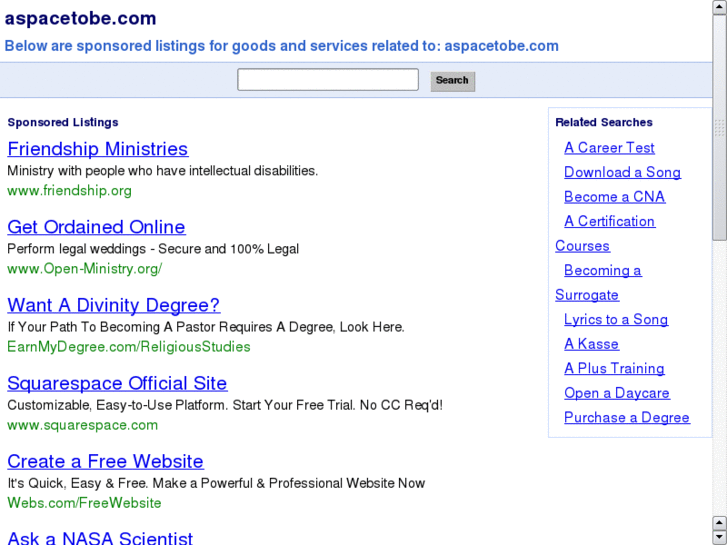Select the A Career Test related search

pos(609,147)
